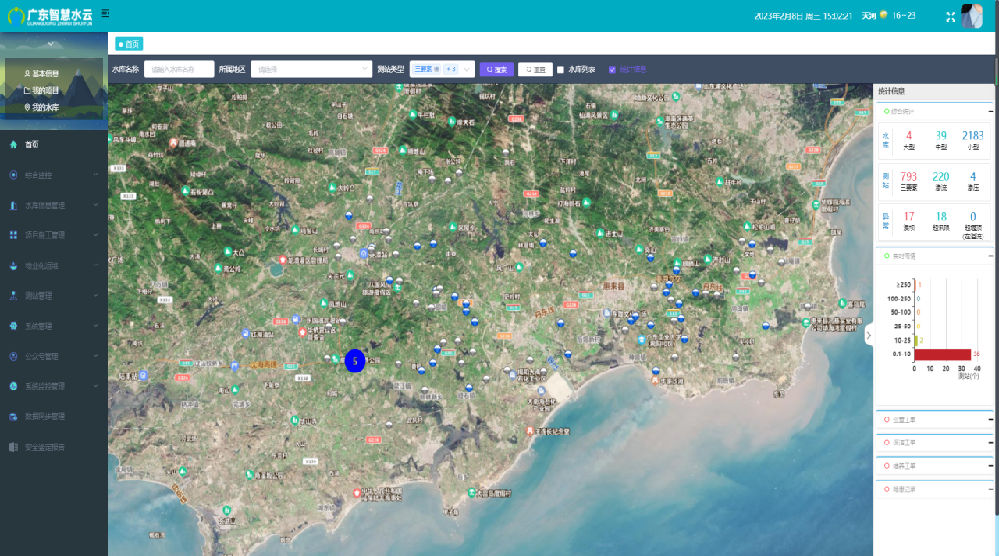Click the blue cluster marker labeled 5
Viewport: 1000px width, 556px height.
click(353, 361)
